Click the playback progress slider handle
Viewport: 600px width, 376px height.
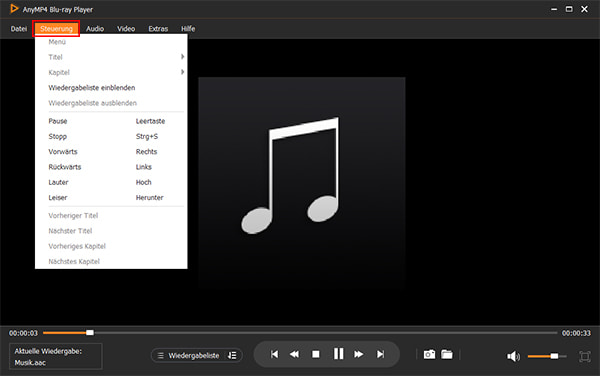pyautogui.click(x=90, y=333)
